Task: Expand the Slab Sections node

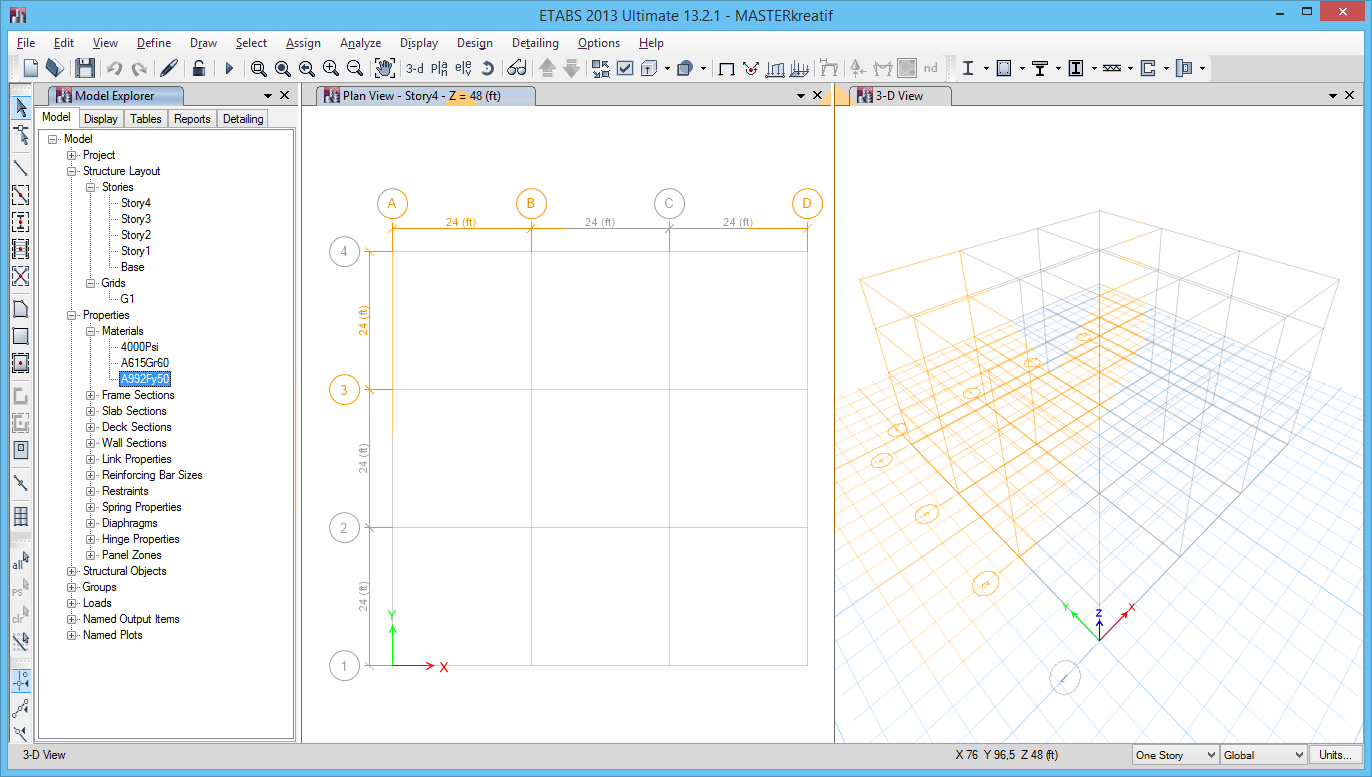Action: click(91, 411)
